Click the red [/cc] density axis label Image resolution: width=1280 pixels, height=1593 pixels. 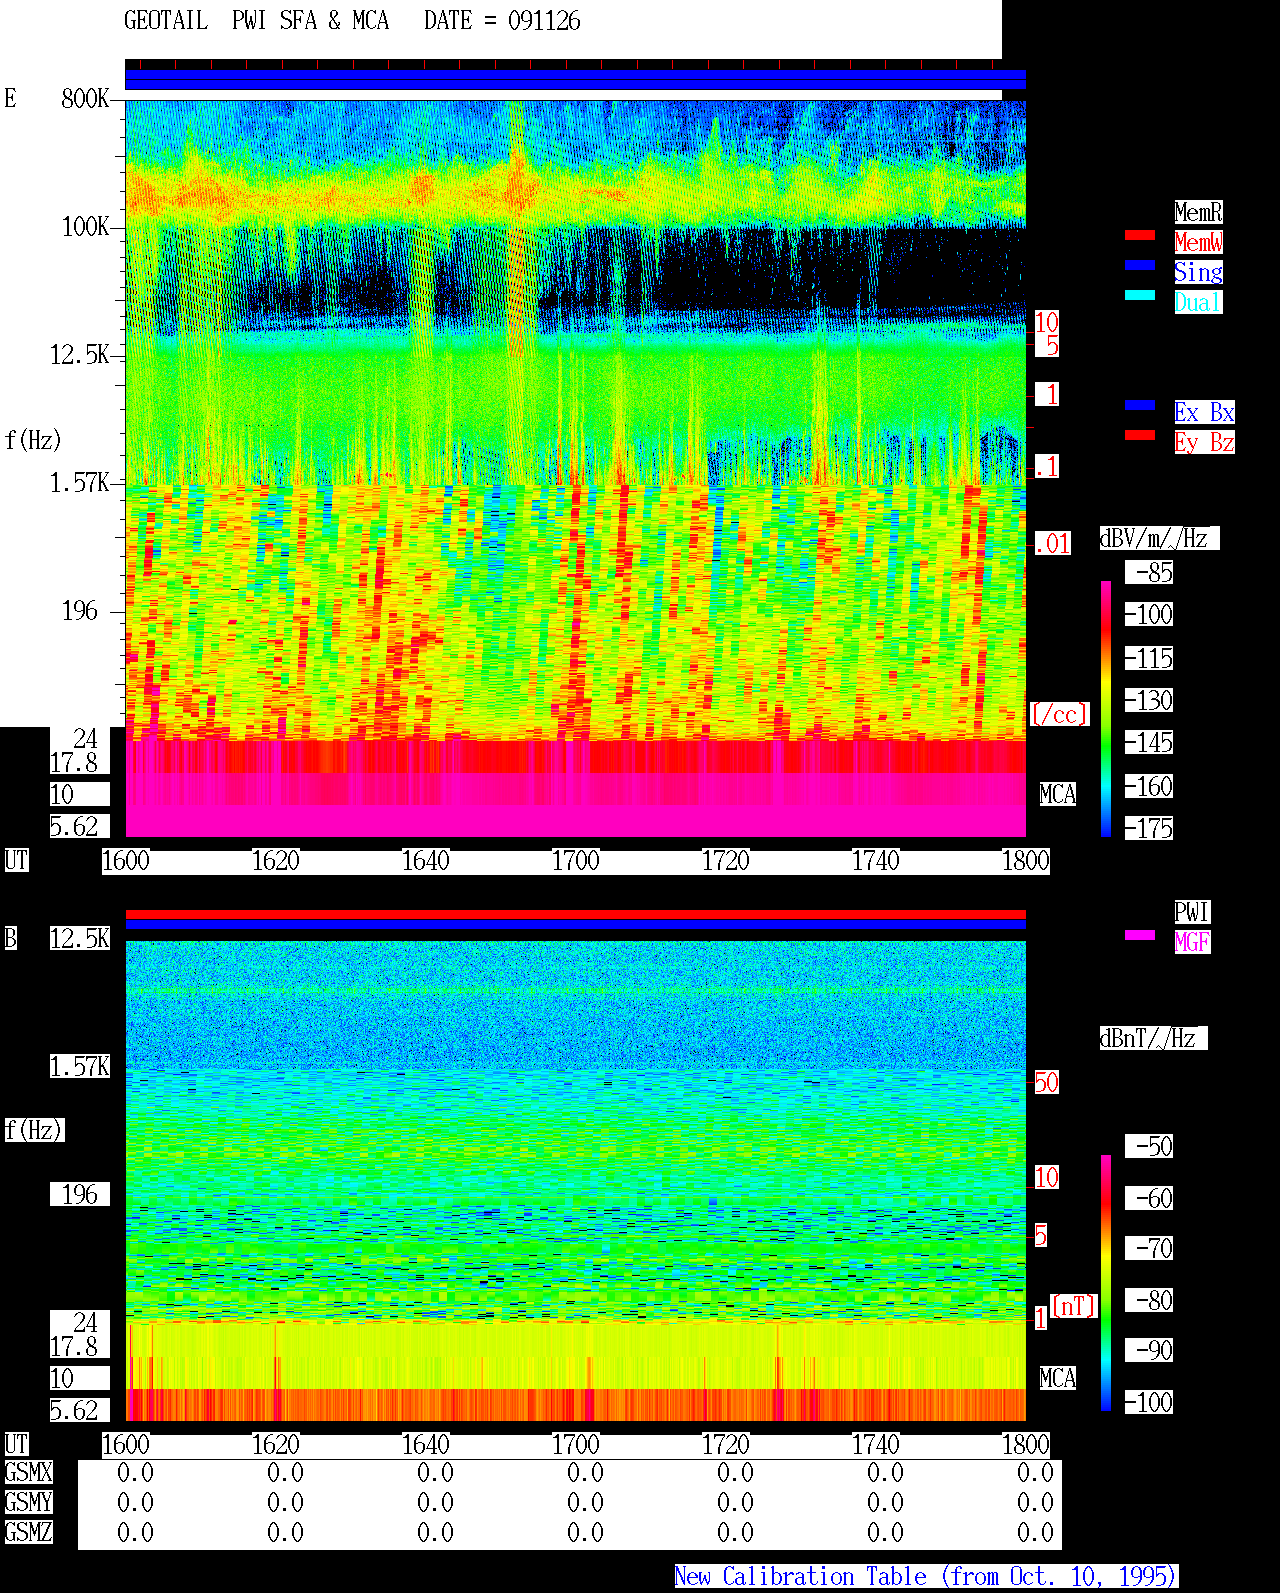1059,715
